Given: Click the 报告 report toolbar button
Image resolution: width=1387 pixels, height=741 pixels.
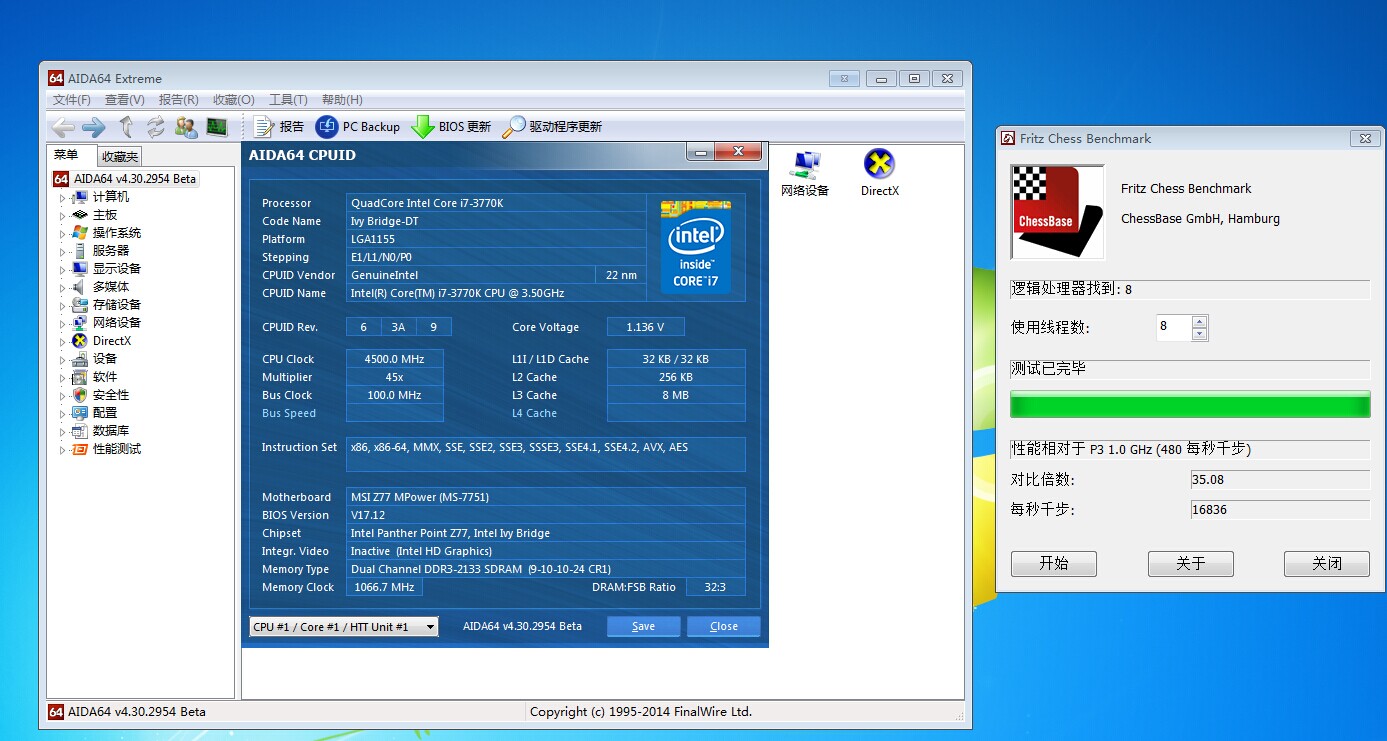Looking at the screenshot, I should pos(279,127).
